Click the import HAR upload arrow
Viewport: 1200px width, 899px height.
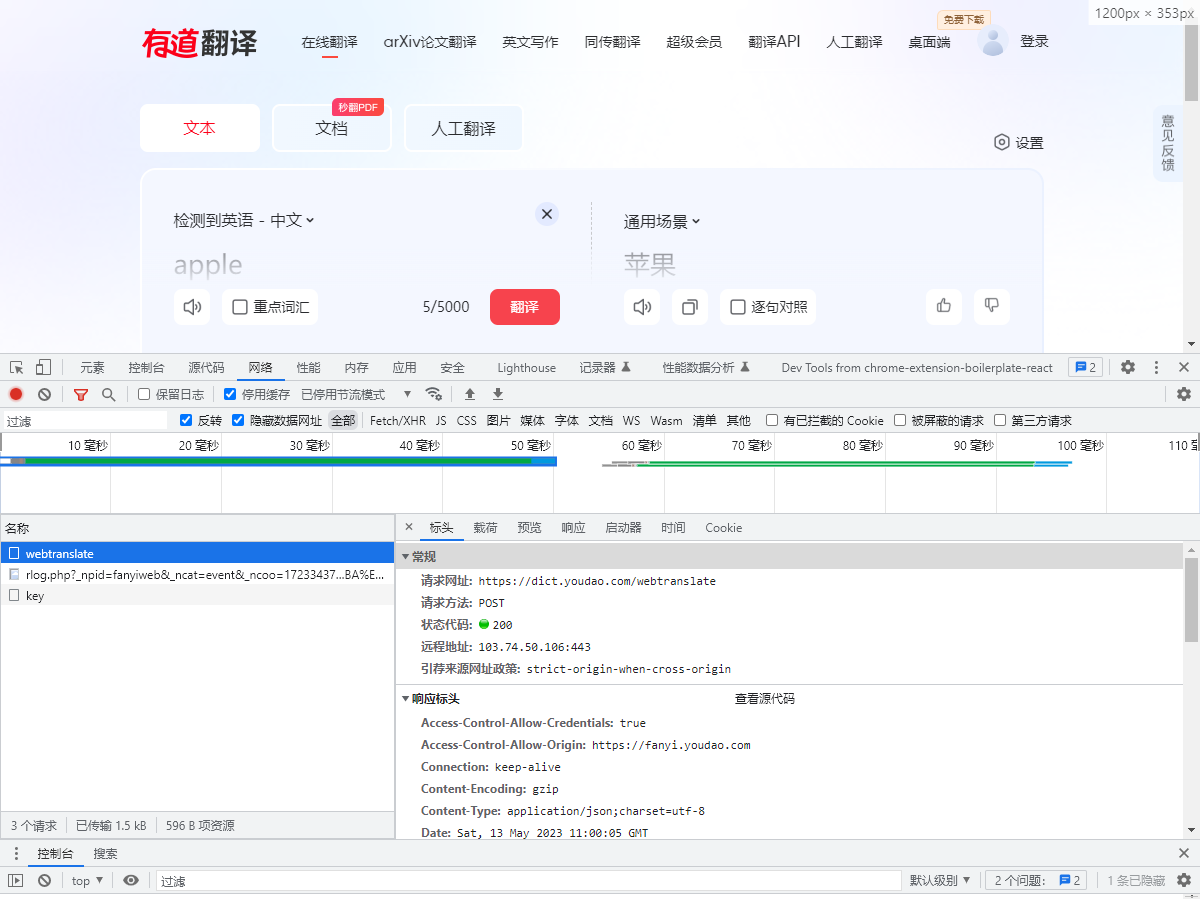click(470, 394)
